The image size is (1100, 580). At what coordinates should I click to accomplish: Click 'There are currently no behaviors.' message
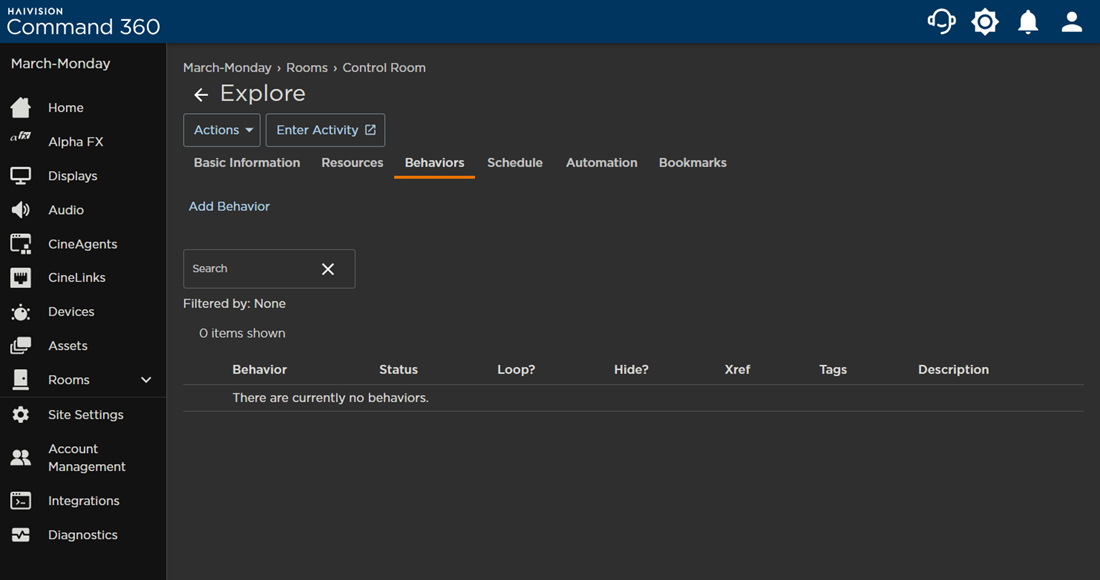point(330,398)
